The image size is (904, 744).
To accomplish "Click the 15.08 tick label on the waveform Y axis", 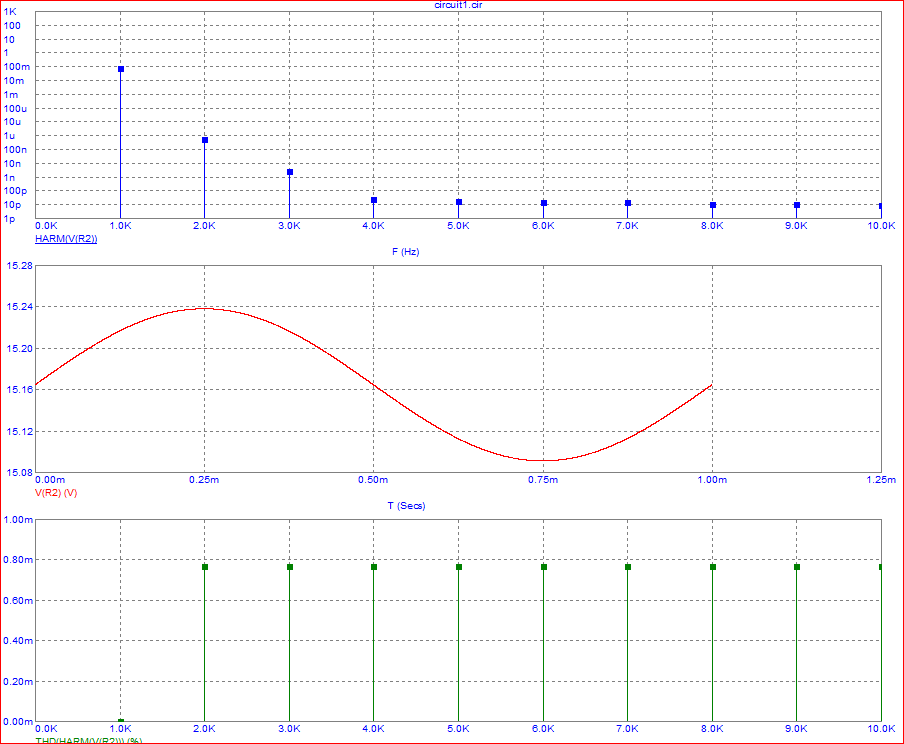I will (19, 473).
